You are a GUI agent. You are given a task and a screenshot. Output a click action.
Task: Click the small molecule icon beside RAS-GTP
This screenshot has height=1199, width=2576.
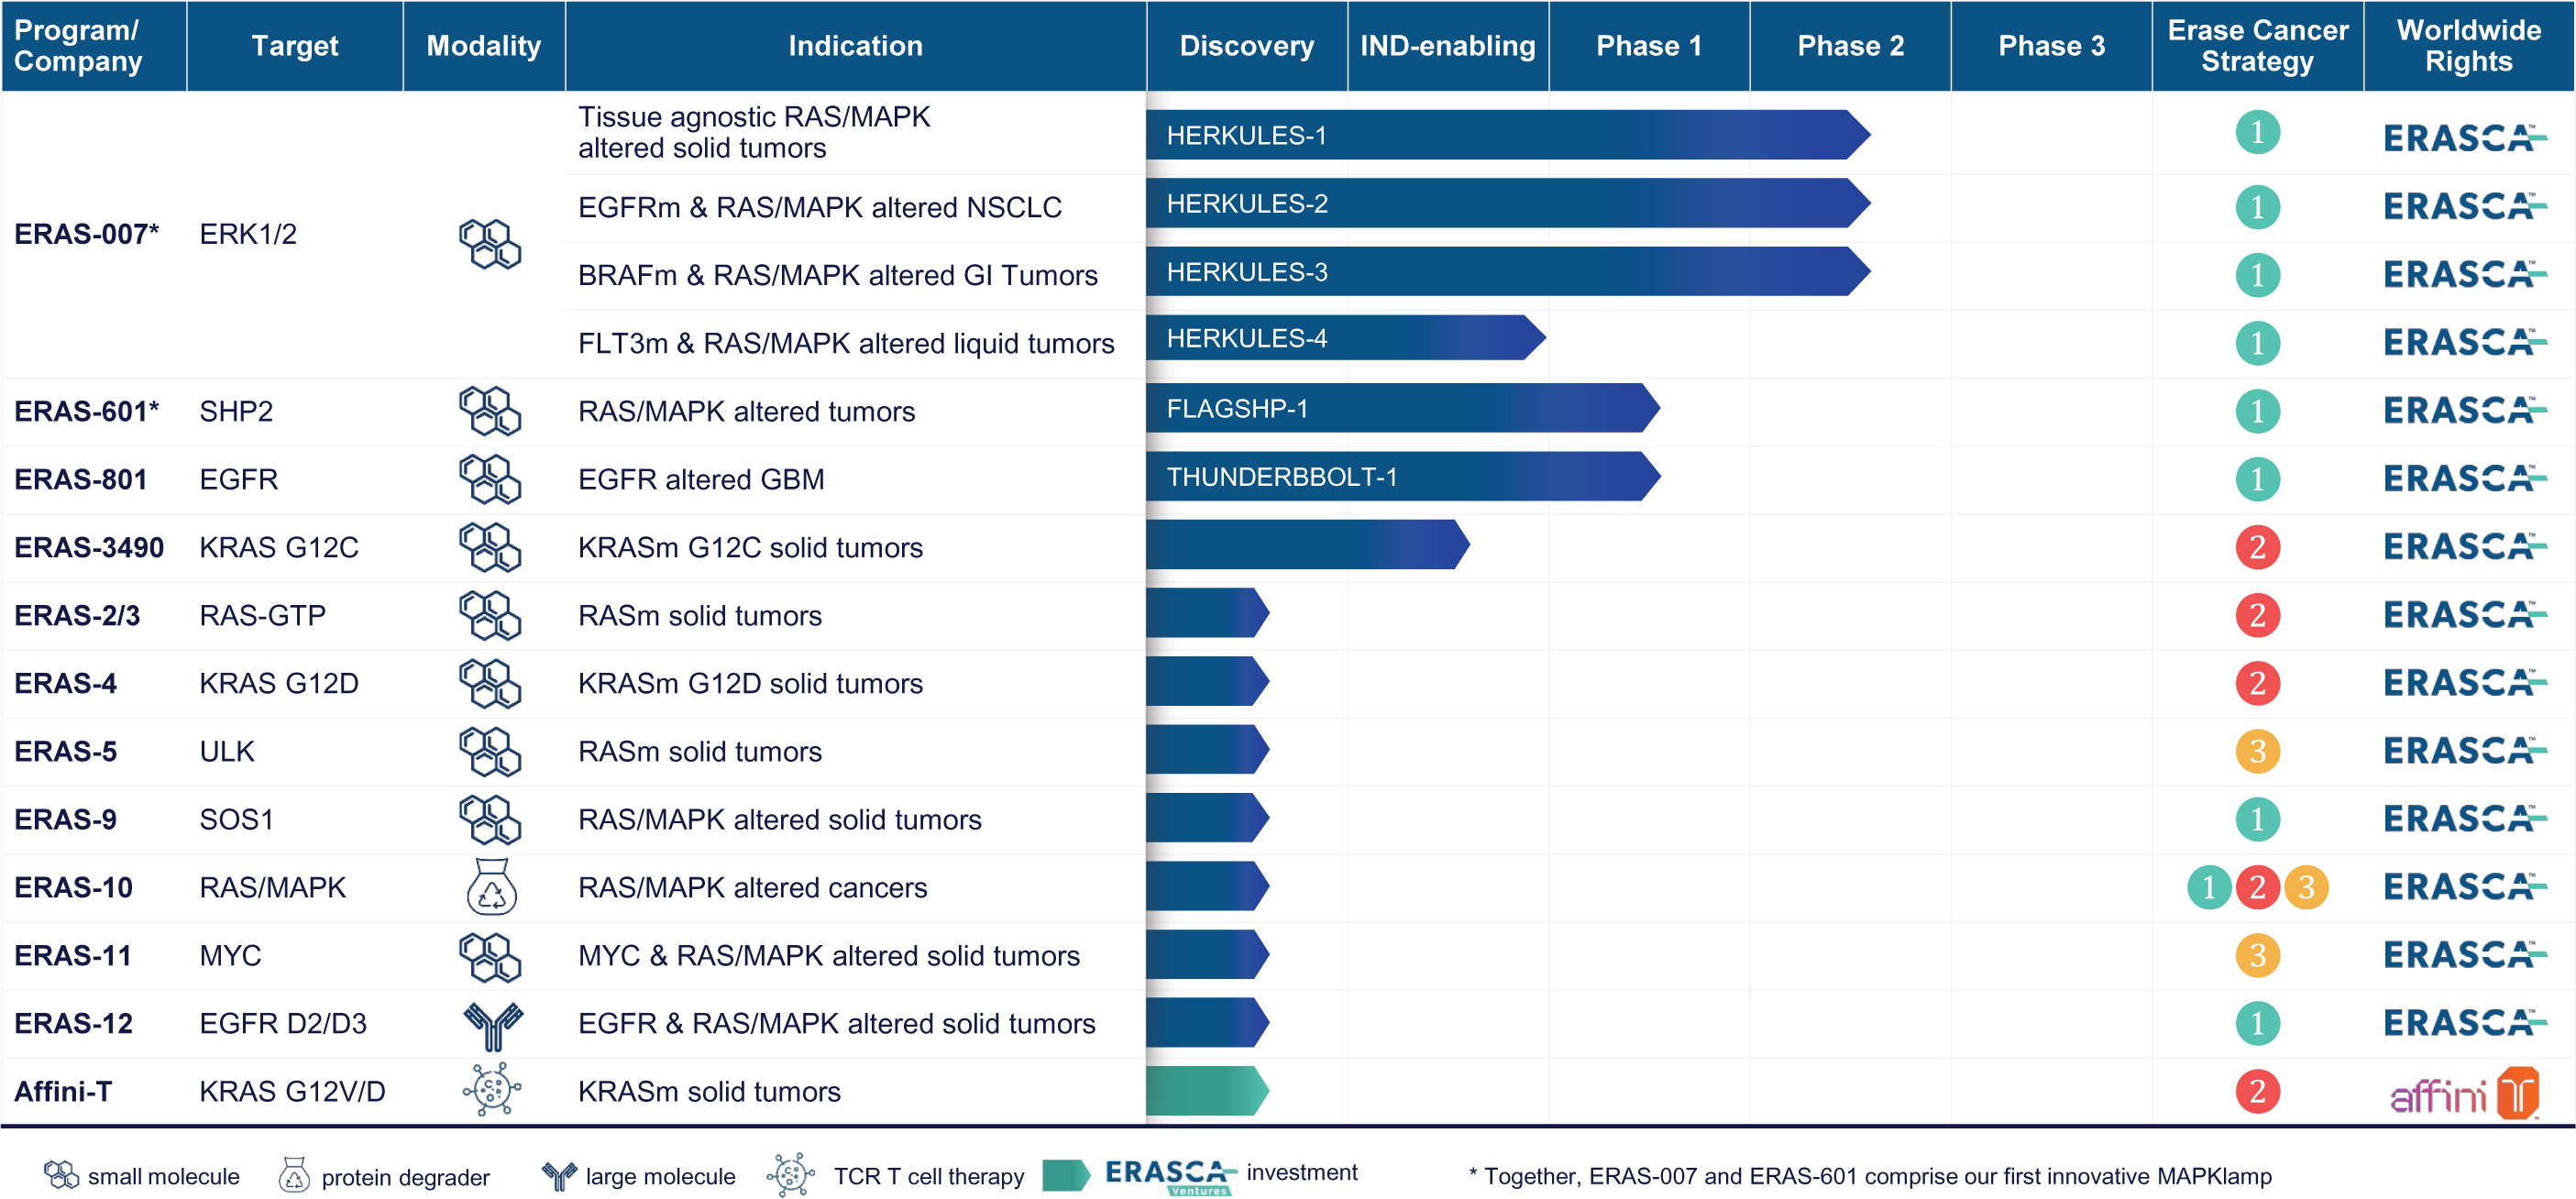tap(490, 616)
